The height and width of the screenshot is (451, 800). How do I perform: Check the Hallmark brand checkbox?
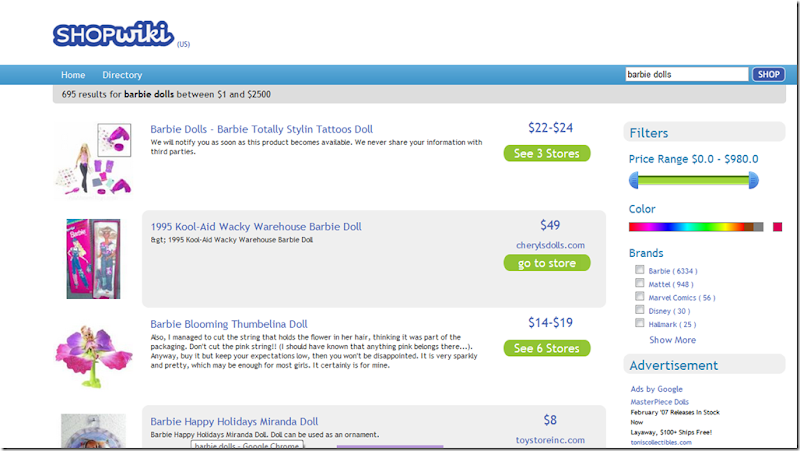tap(640, 323)
